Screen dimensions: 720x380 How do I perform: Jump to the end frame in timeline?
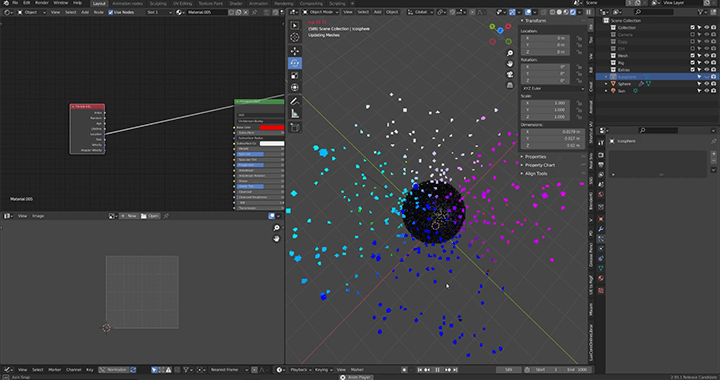click(x=455, y=369)
